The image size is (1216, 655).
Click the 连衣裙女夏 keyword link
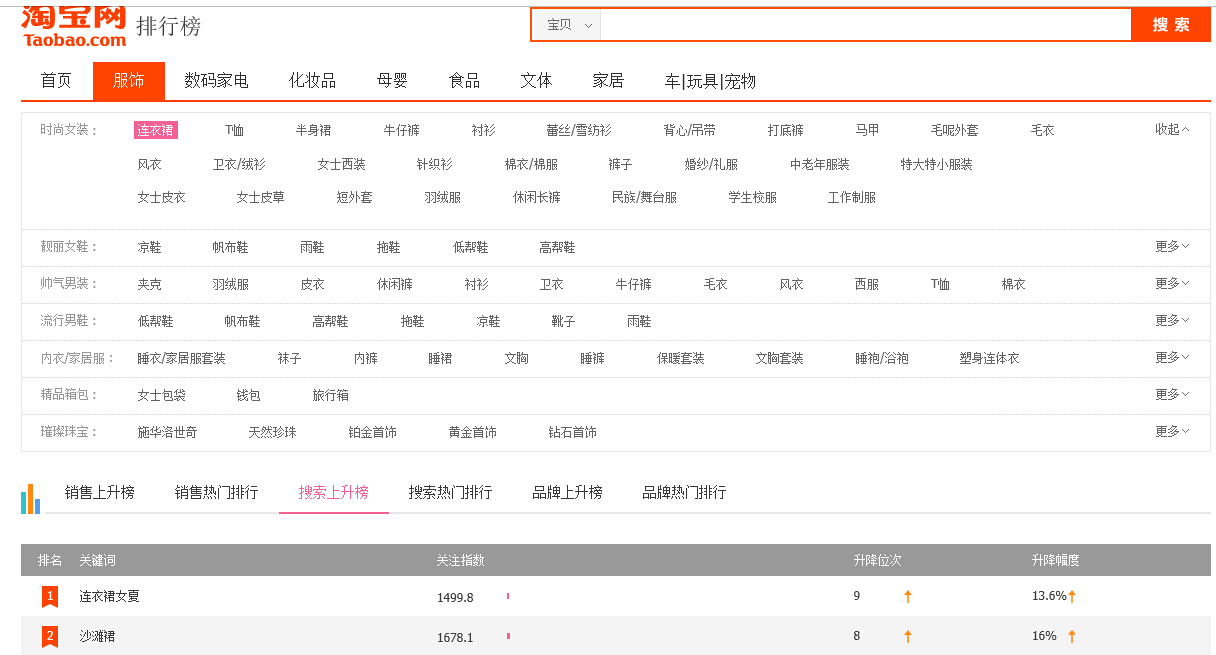pyautogui.click(x=110, y=596)
